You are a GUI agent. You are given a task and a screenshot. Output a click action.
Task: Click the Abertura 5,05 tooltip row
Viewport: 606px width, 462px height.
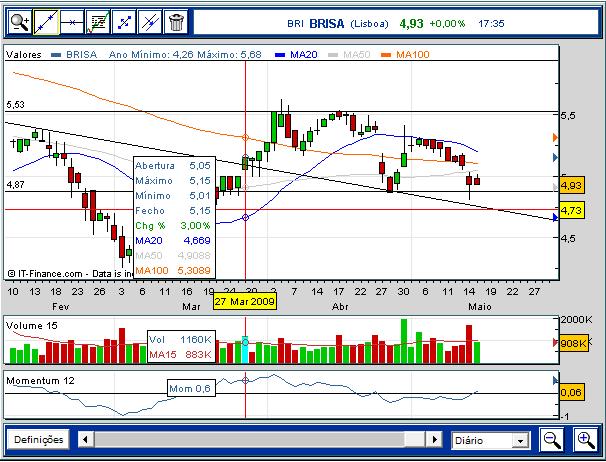[x=173, y=165]
